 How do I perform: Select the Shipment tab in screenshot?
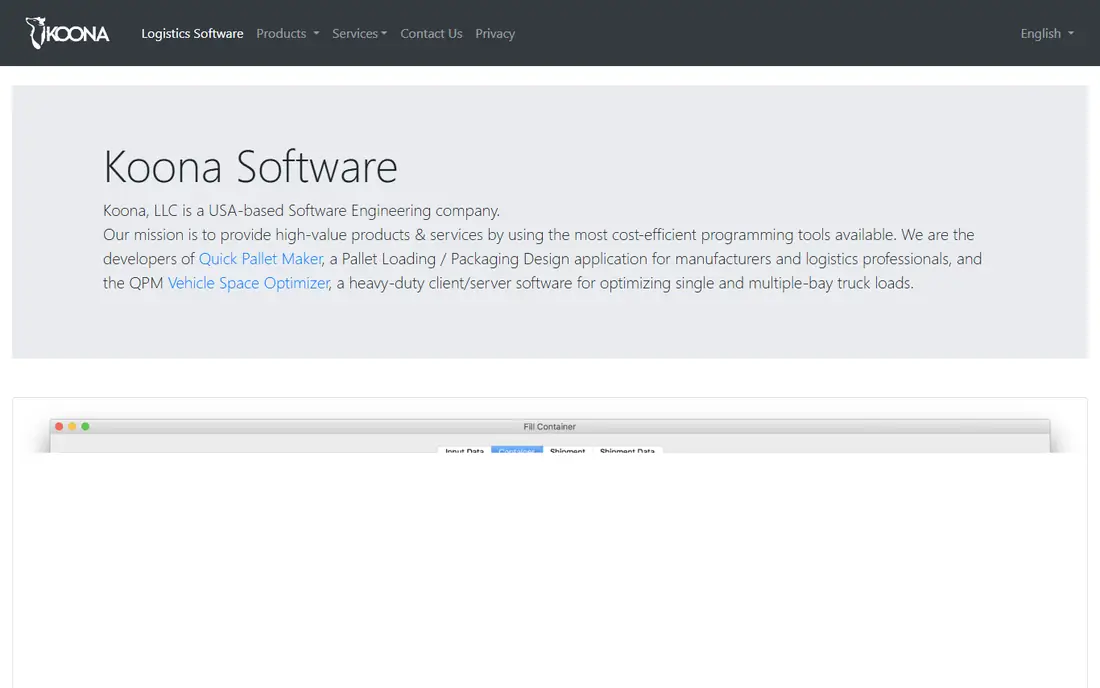click(x=568, y=450)
